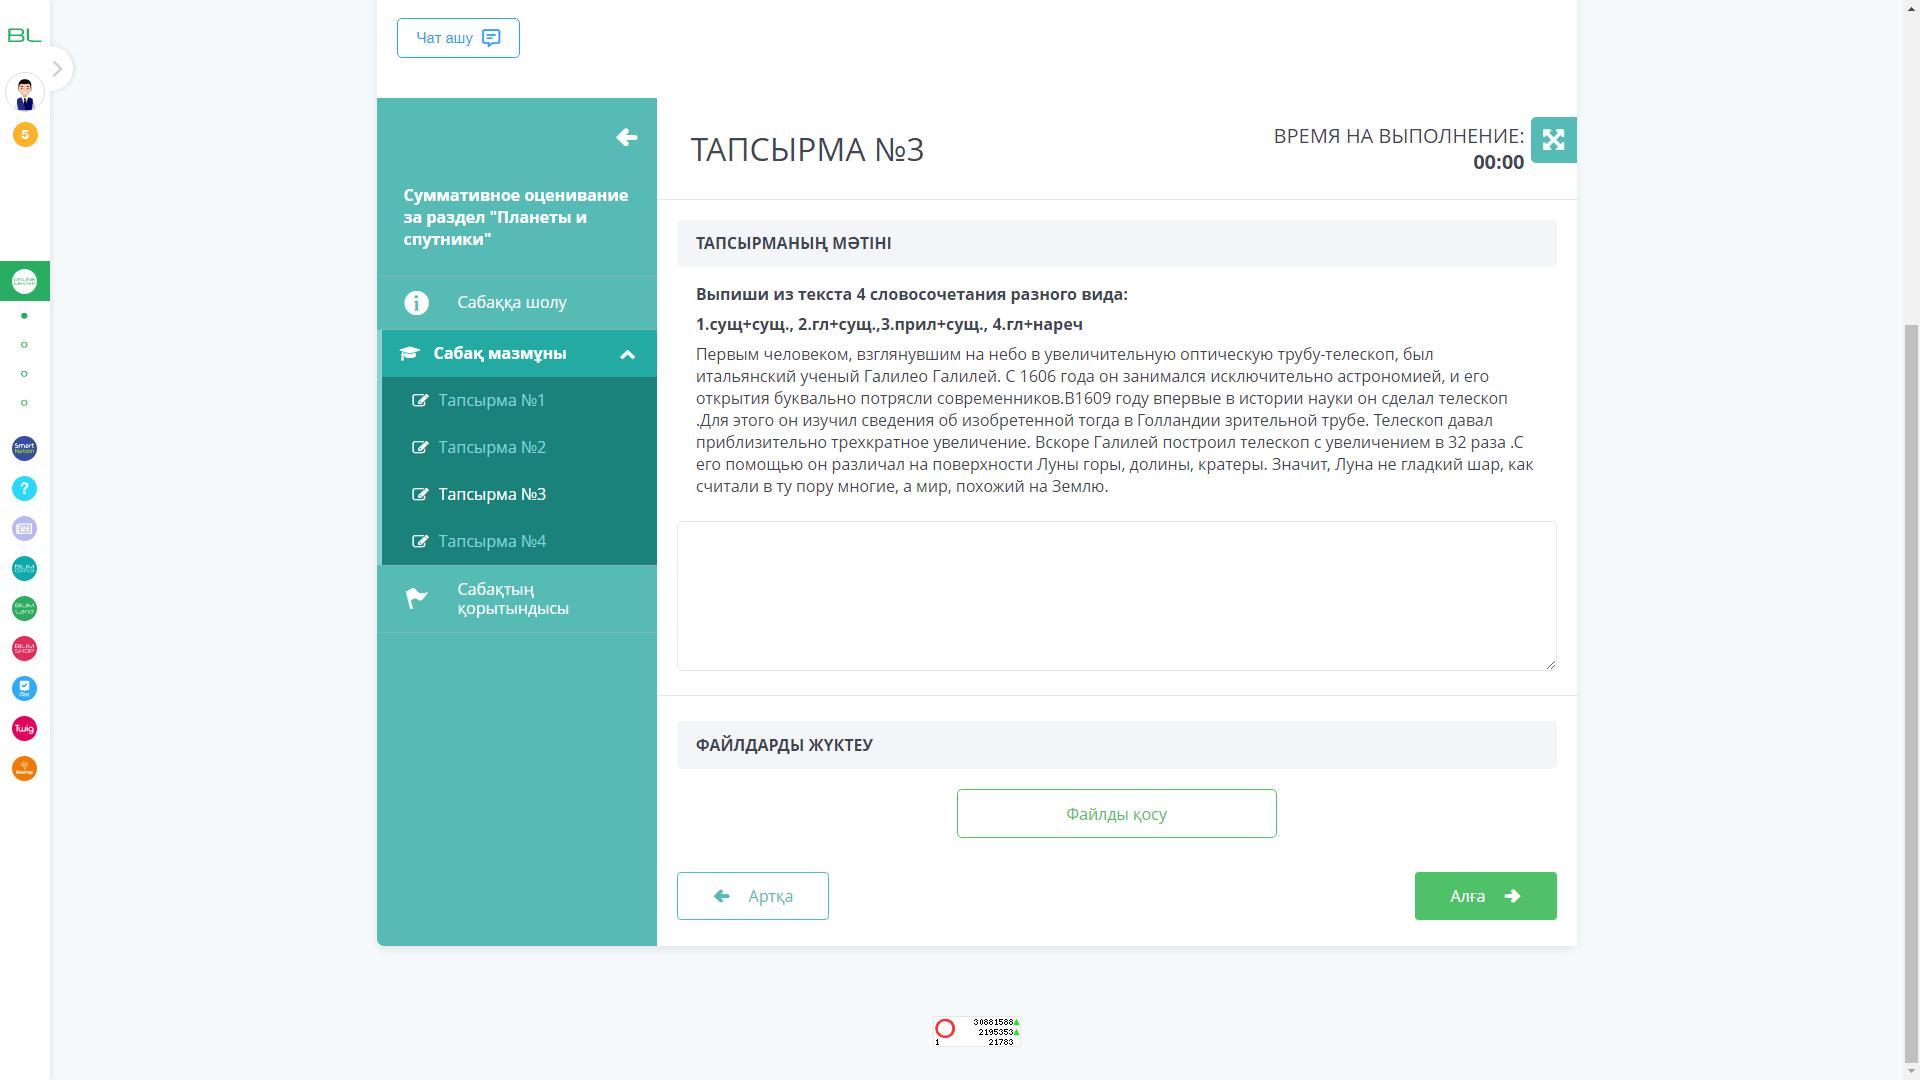
Task: Open Тапсырма №1 in the lesson list
Action: click(x=491, y=400)
